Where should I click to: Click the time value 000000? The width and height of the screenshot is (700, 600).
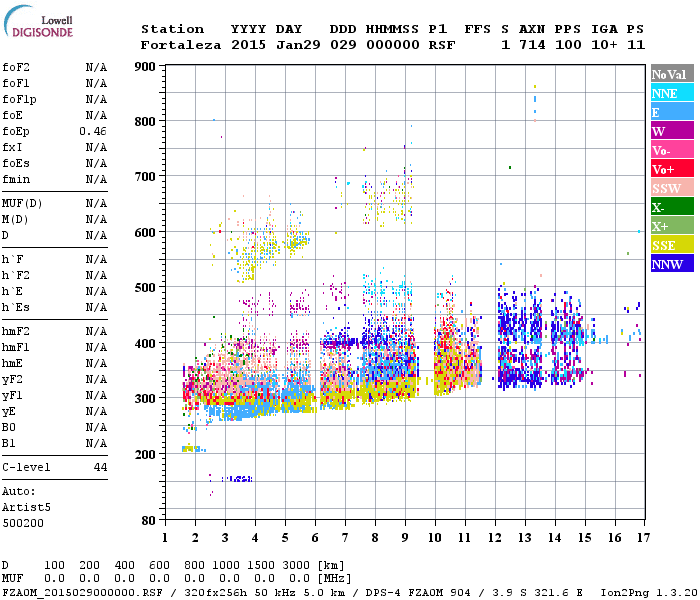[x=393, y=45]
